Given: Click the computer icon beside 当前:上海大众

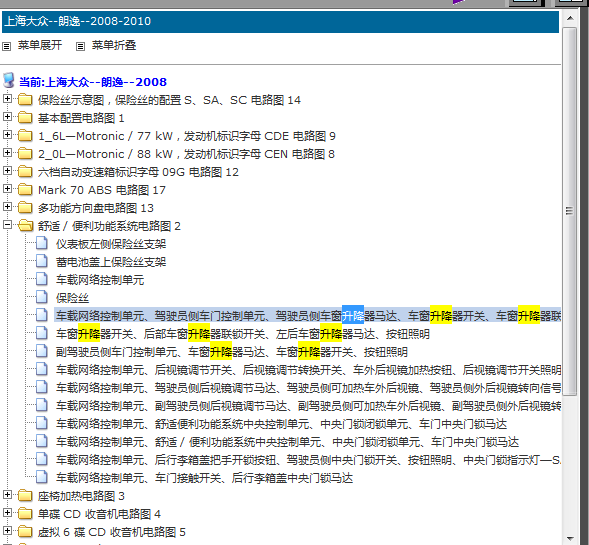Looking at the screenshot, I should [9, 80].
